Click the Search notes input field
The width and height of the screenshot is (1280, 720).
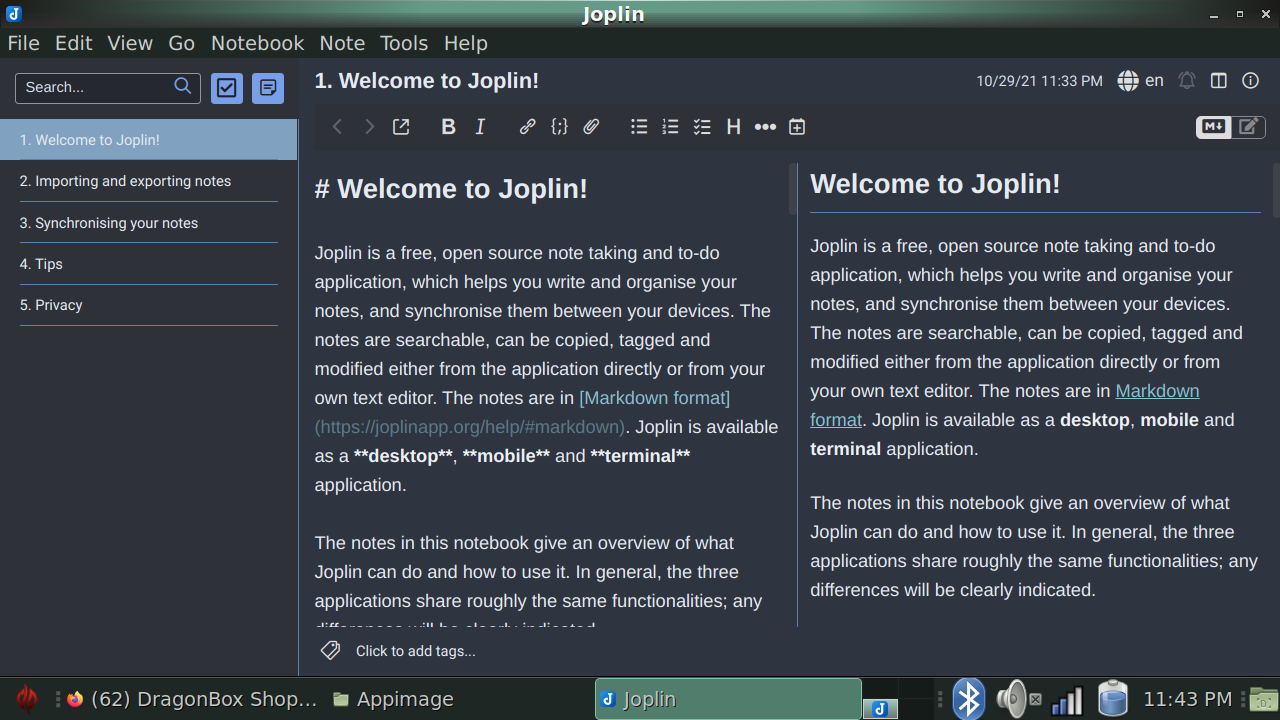pyautogui.click(x=97, y=88)
